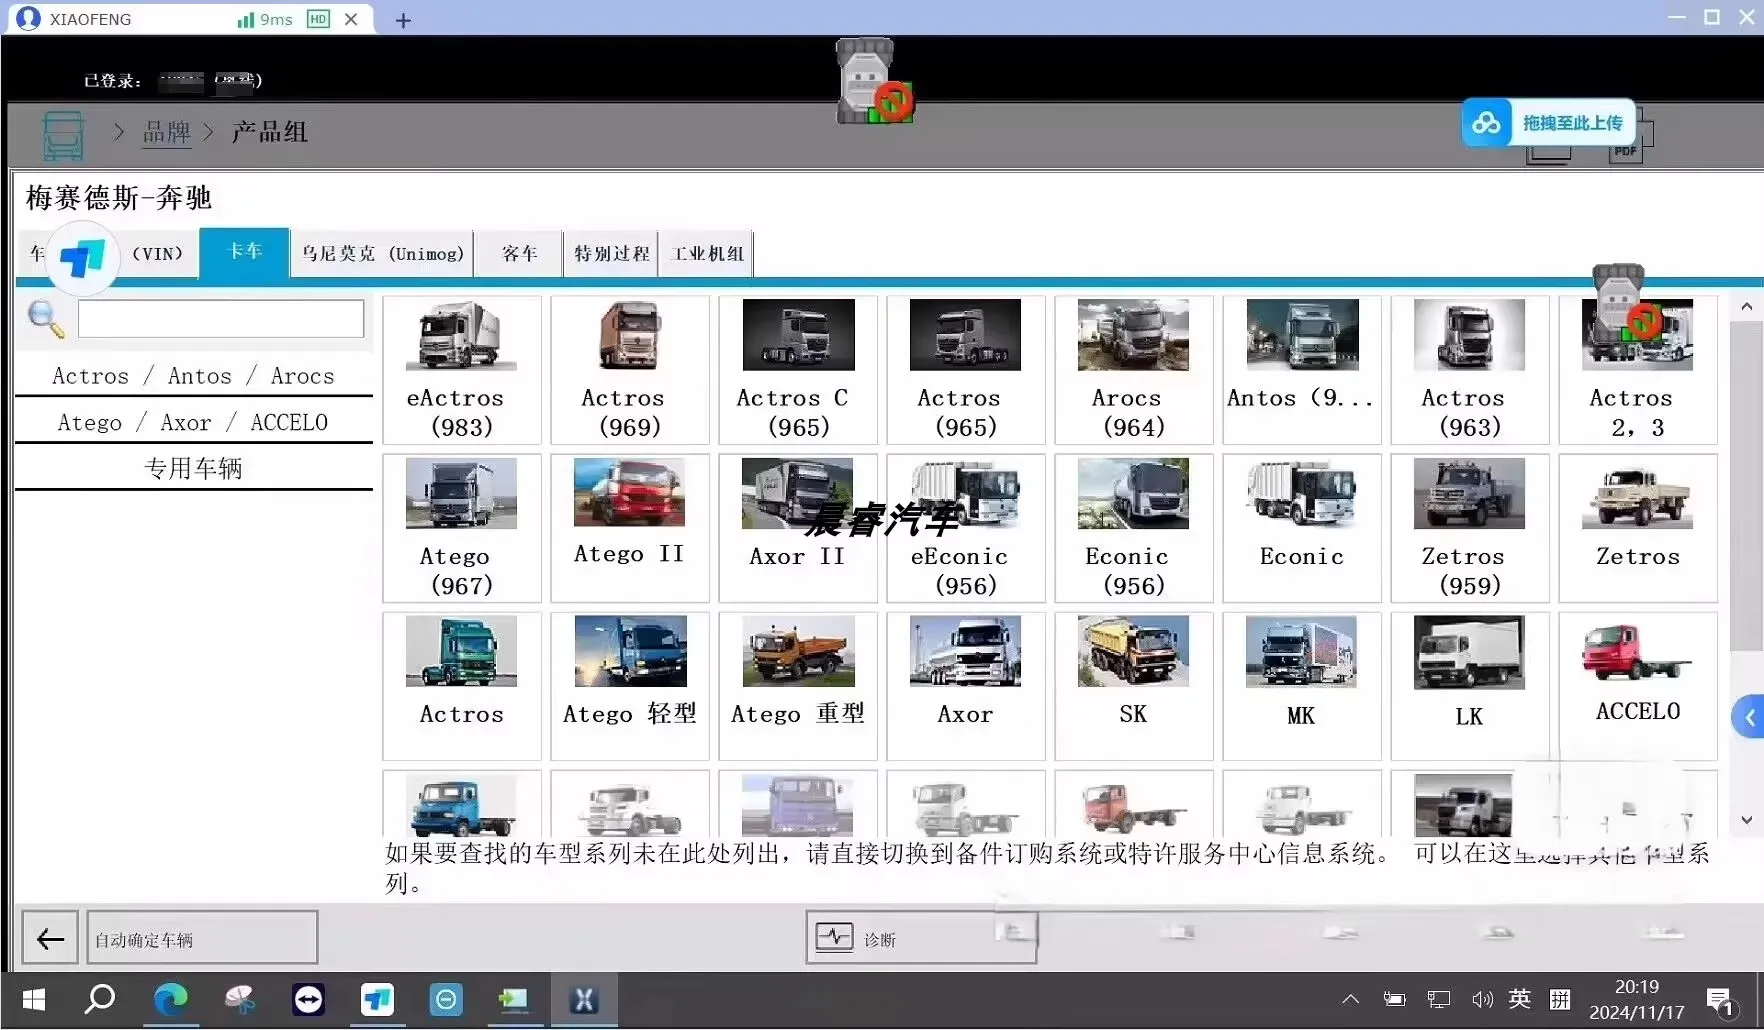Select the Axor tile in third row
1764x1030 pixels.
pyautogui.click(x=966, y=686)
